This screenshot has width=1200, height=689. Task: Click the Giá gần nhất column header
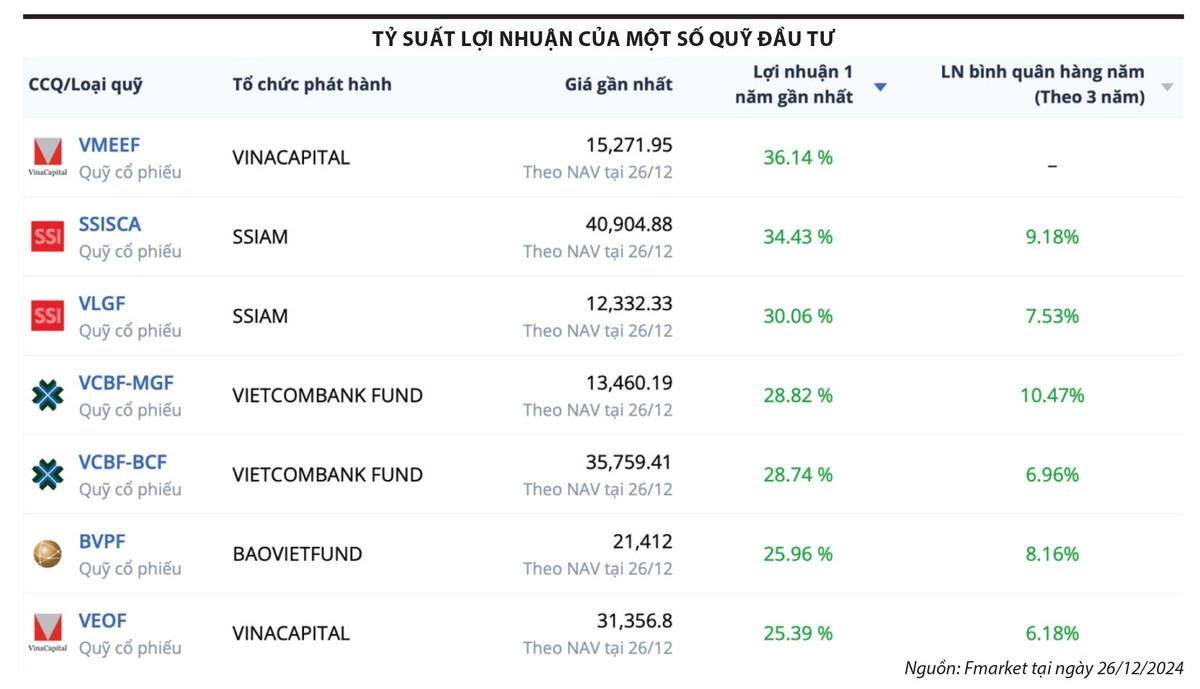click(618, 84)
